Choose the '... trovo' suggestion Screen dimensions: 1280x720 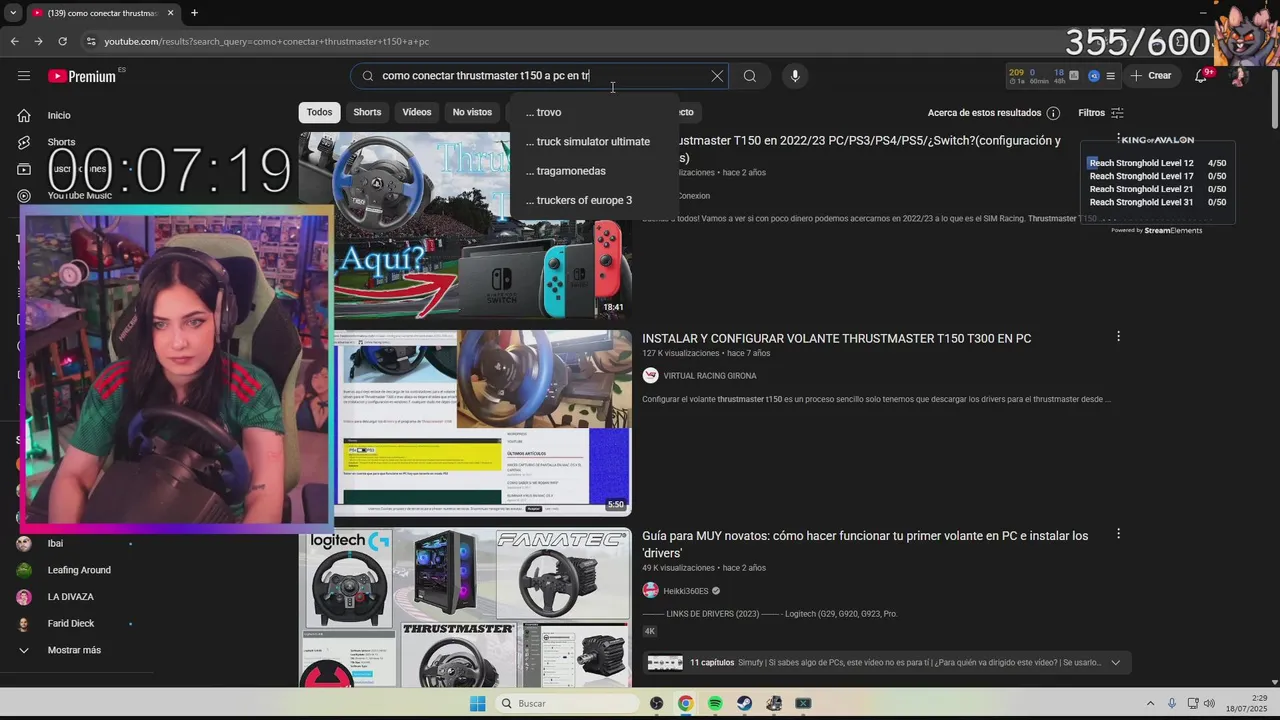(x=593, y=112)
